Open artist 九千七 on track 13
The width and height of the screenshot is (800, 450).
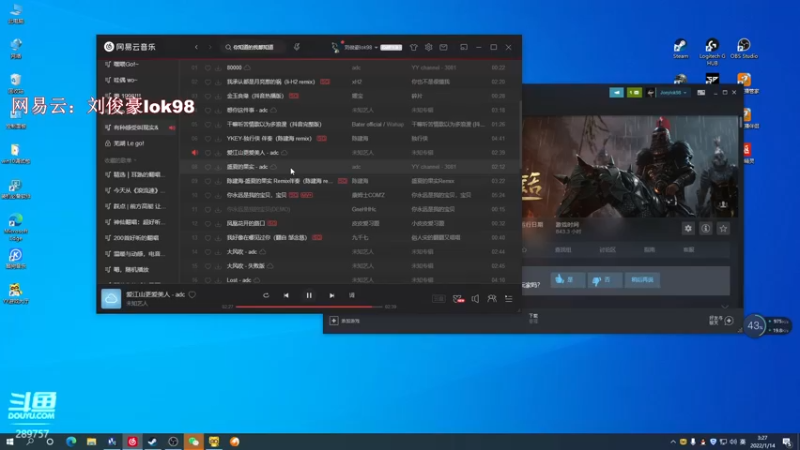360,237
